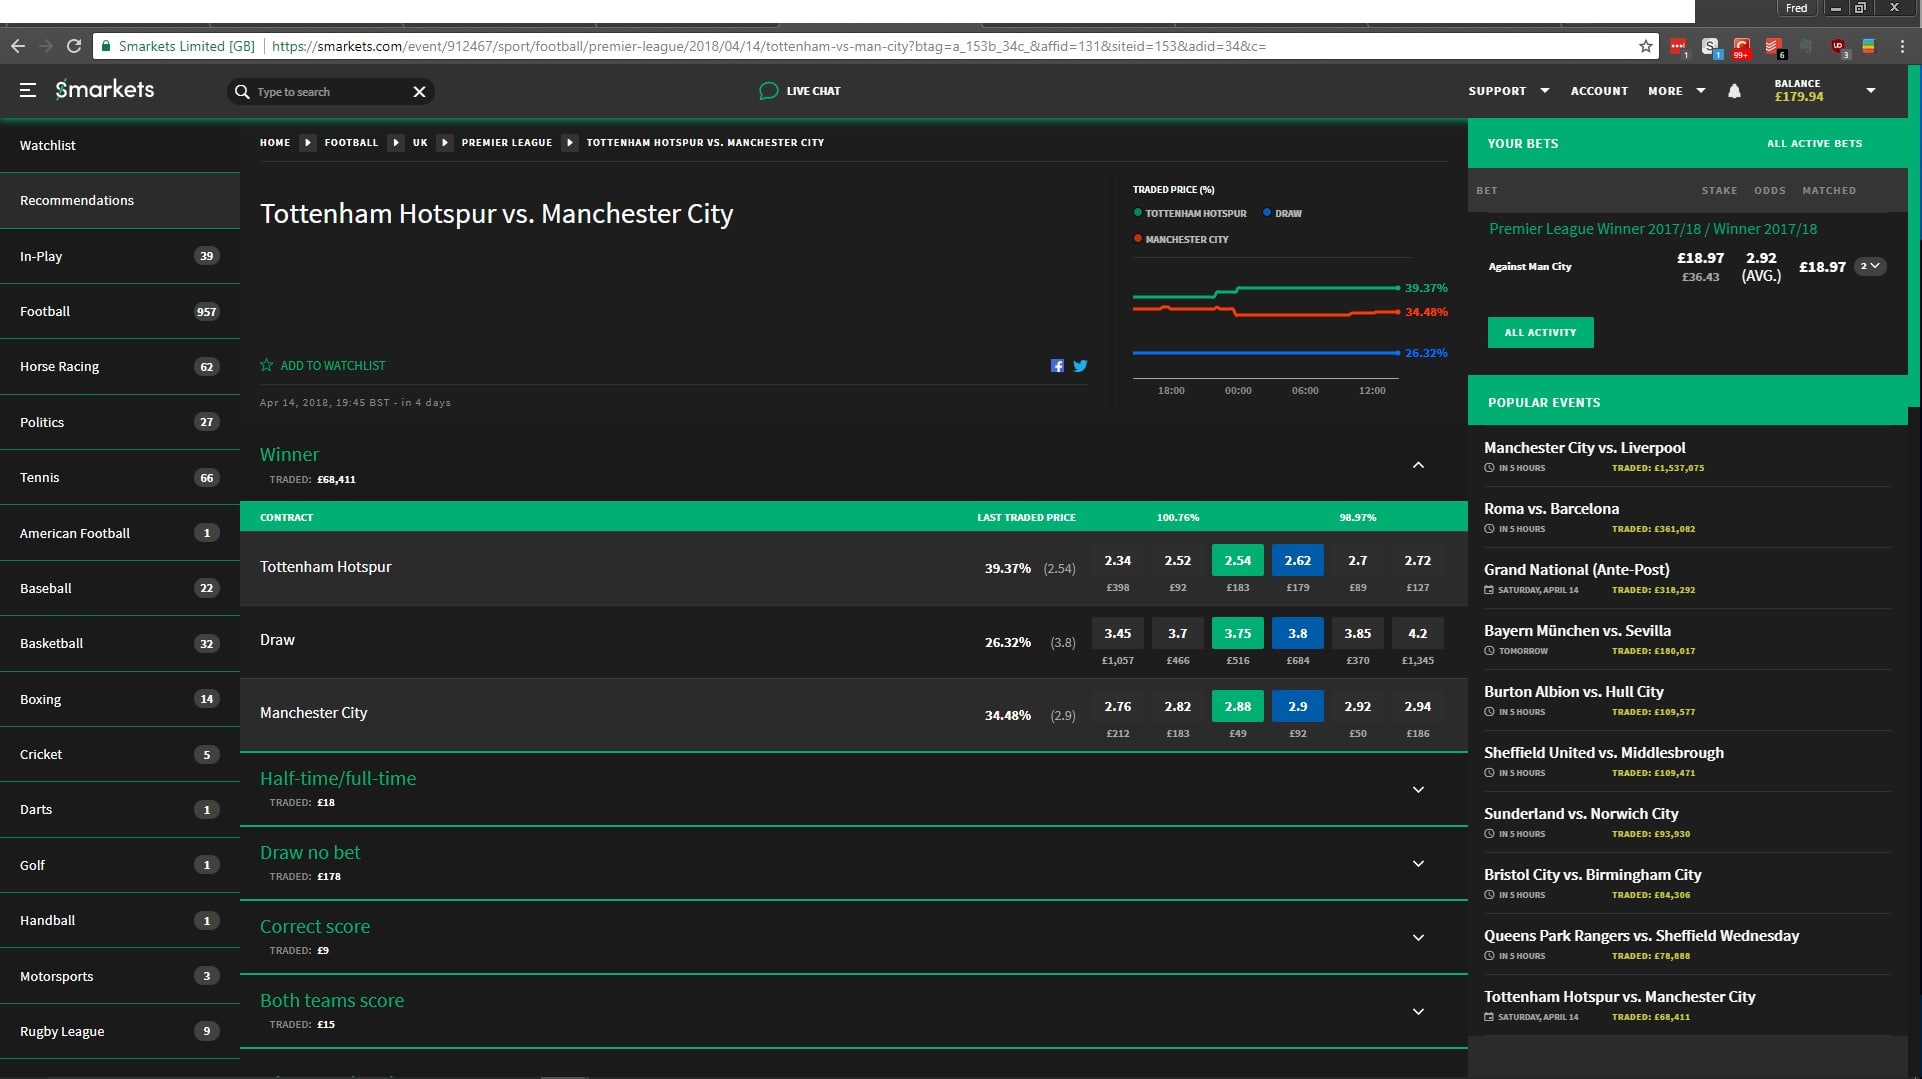This screenshot has width=1922, height=1079.
Task: Toggle Manchester City chart series legend
Action: pos(1181,239)
